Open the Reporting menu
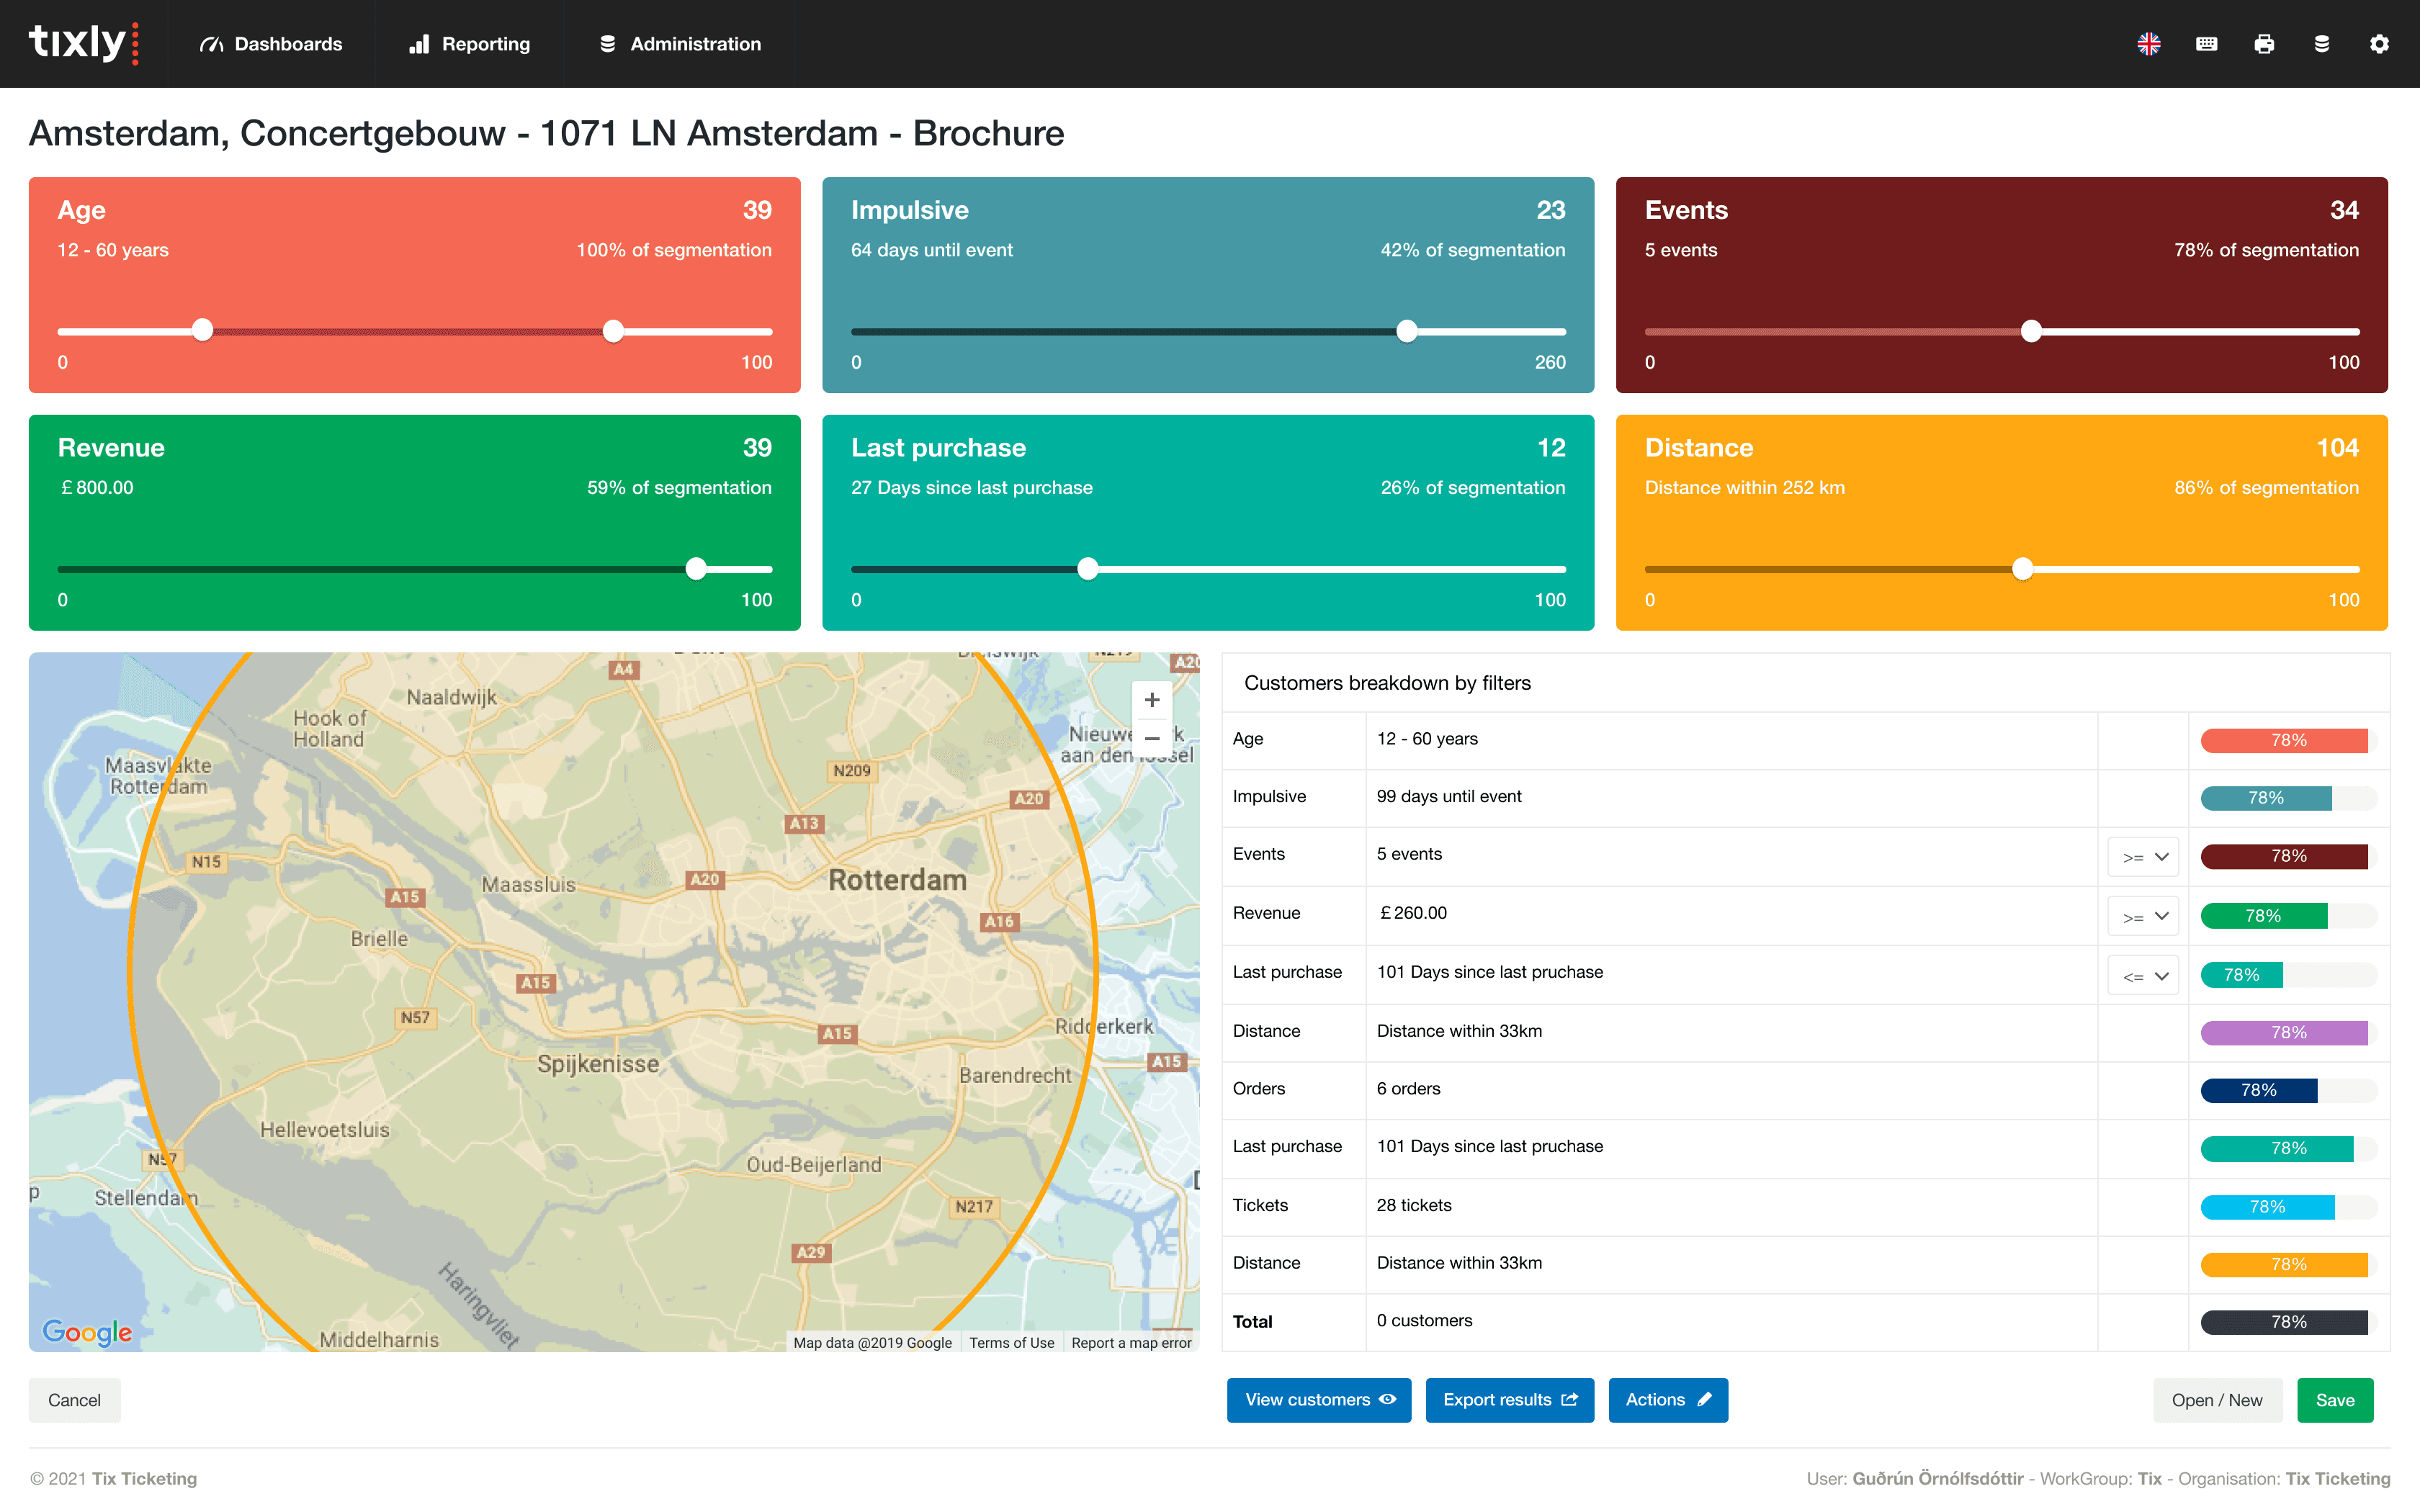Screen dimensions: 2420x1512 470,44
